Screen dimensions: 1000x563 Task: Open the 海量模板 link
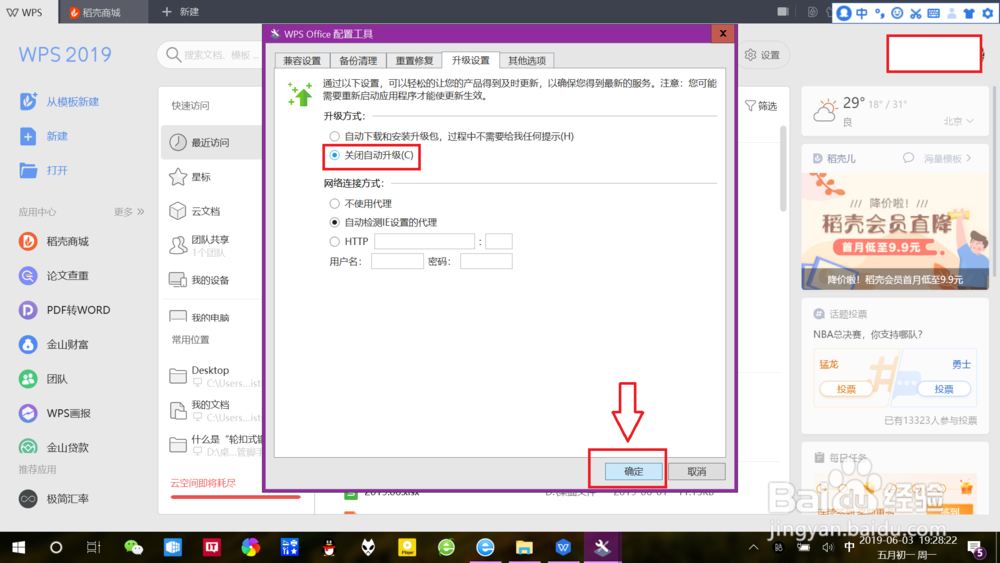pyautogui.click(x=946, y=158)
